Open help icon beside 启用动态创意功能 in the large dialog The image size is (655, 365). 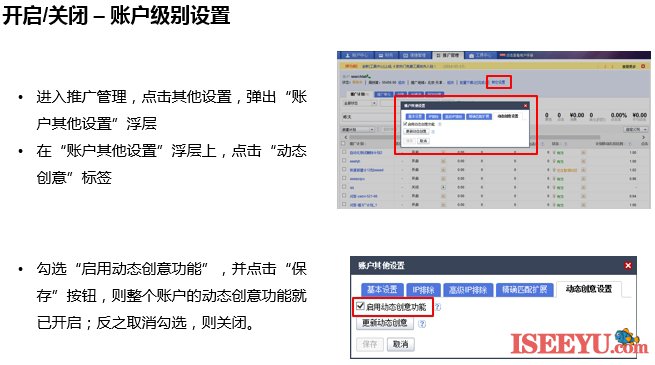[437, 307]
